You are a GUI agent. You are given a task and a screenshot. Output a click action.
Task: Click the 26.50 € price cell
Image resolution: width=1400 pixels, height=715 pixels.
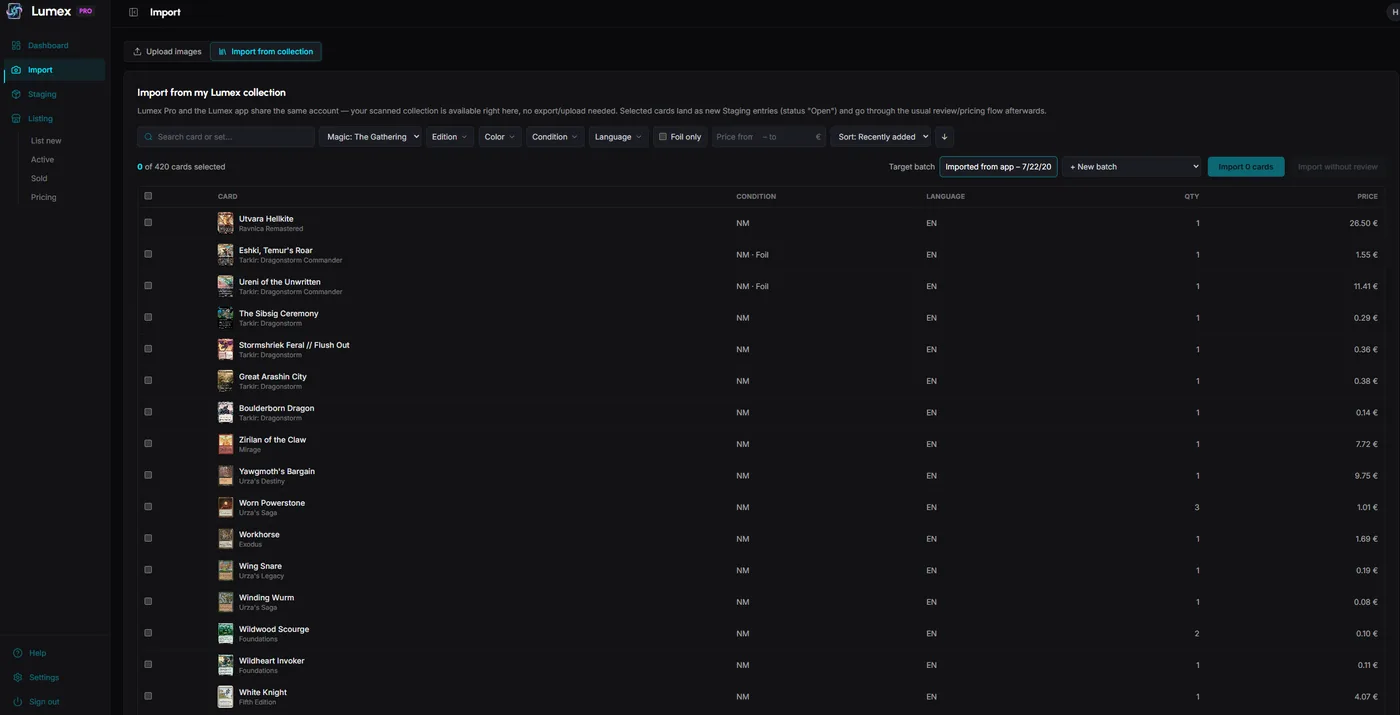[1363, 223]
